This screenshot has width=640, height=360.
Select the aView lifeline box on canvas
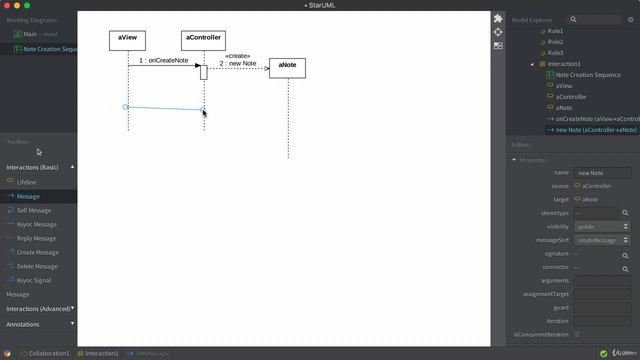tap(127, 41)
